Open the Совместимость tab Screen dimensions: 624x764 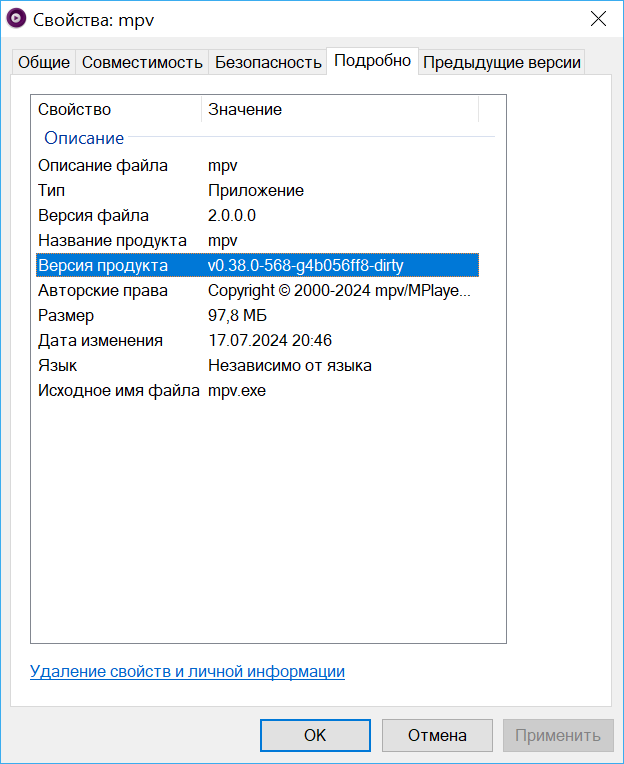142,62
